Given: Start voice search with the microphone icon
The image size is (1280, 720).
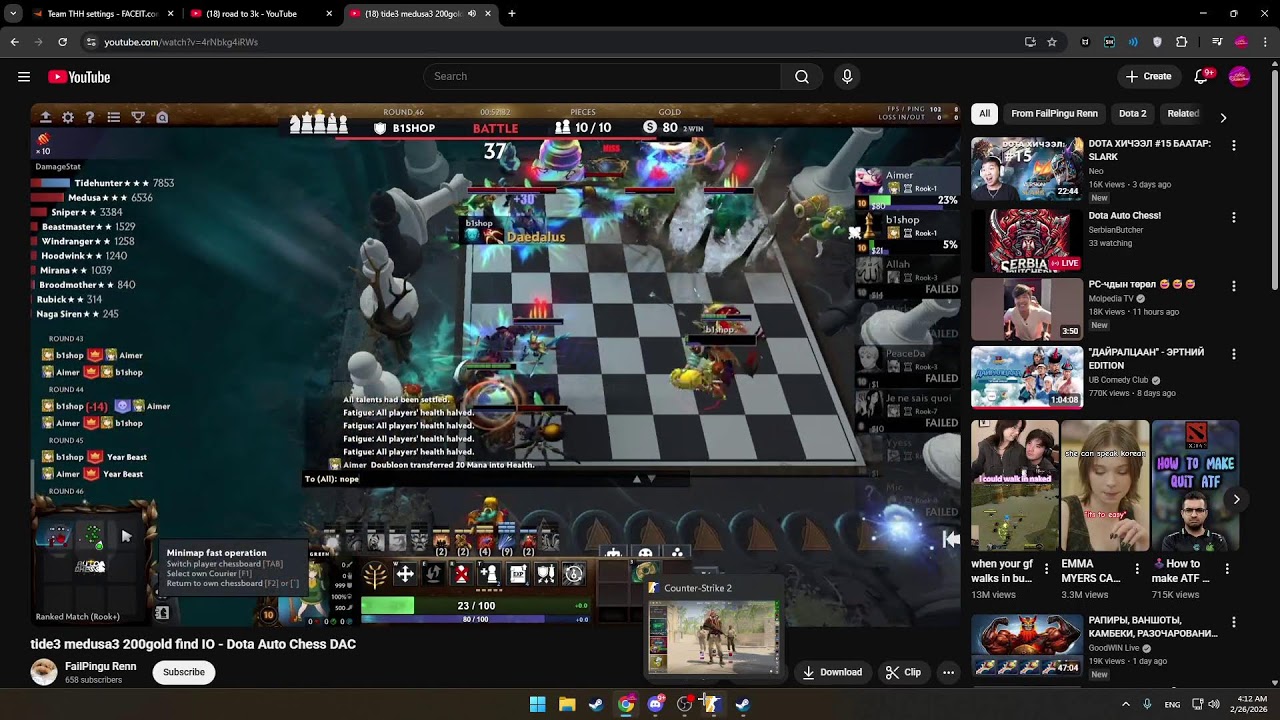Looking at the screenshot, I should [847, 77].
